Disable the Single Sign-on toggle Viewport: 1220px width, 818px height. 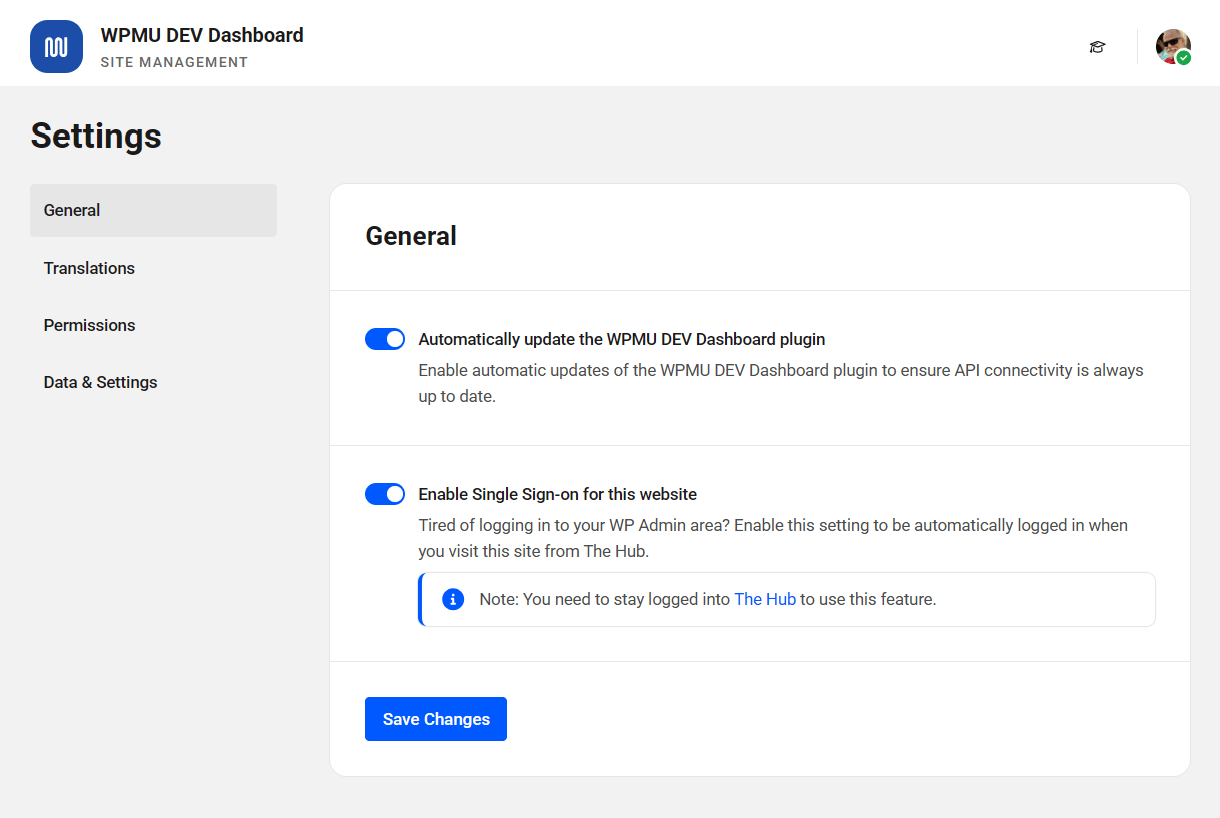click(385, 494)
